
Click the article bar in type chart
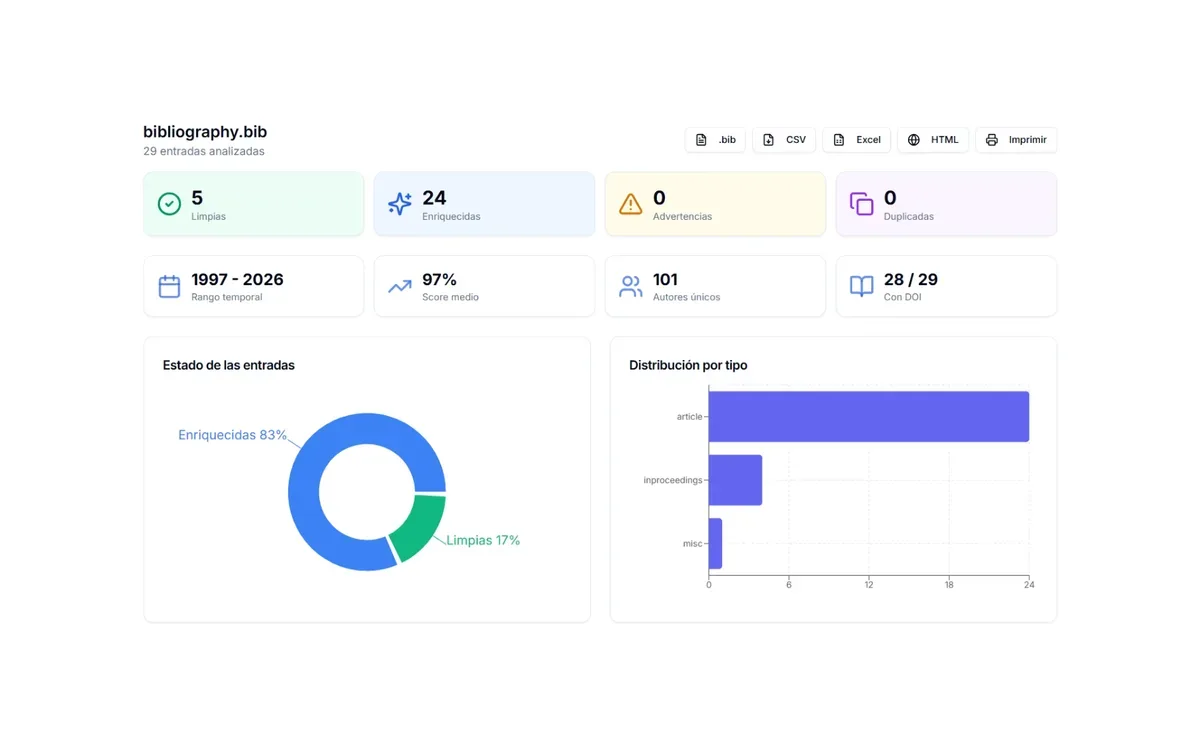click(x=869, y=416)
